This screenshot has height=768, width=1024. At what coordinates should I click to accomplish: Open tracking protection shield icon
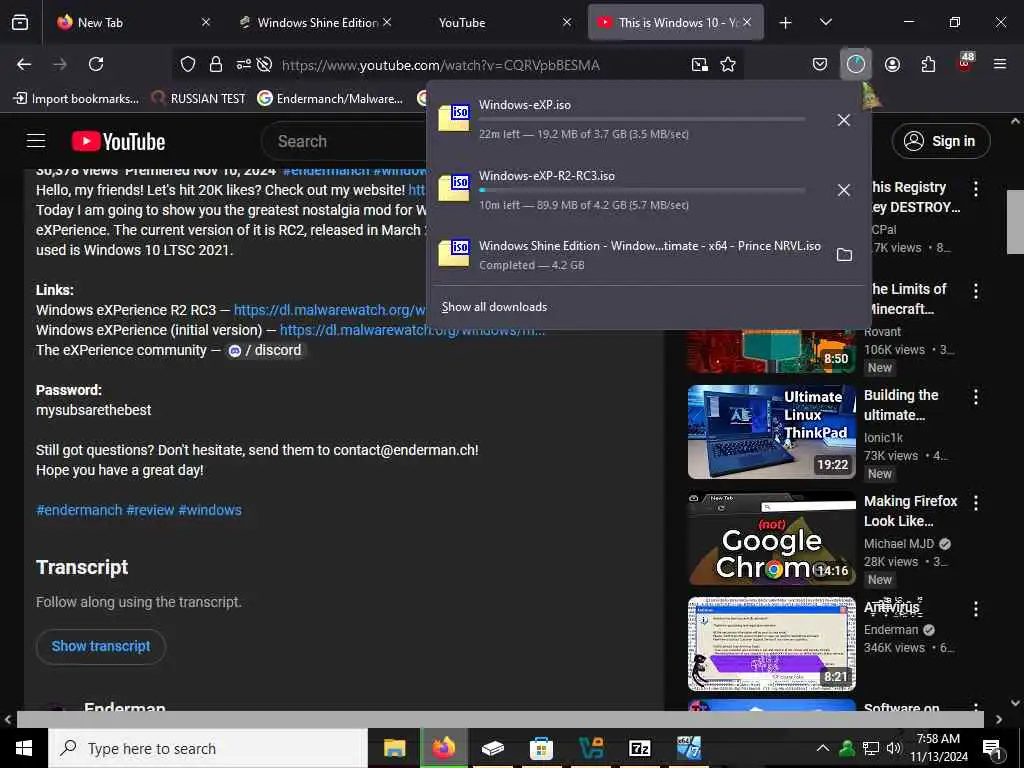188,64
